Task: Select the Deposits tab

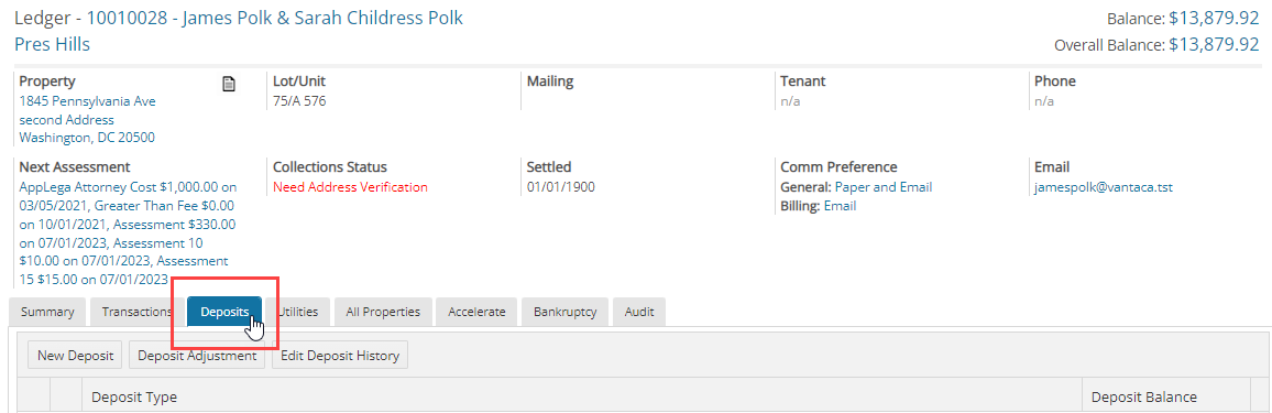Action: pyautogui.click(x=224, y=312)
